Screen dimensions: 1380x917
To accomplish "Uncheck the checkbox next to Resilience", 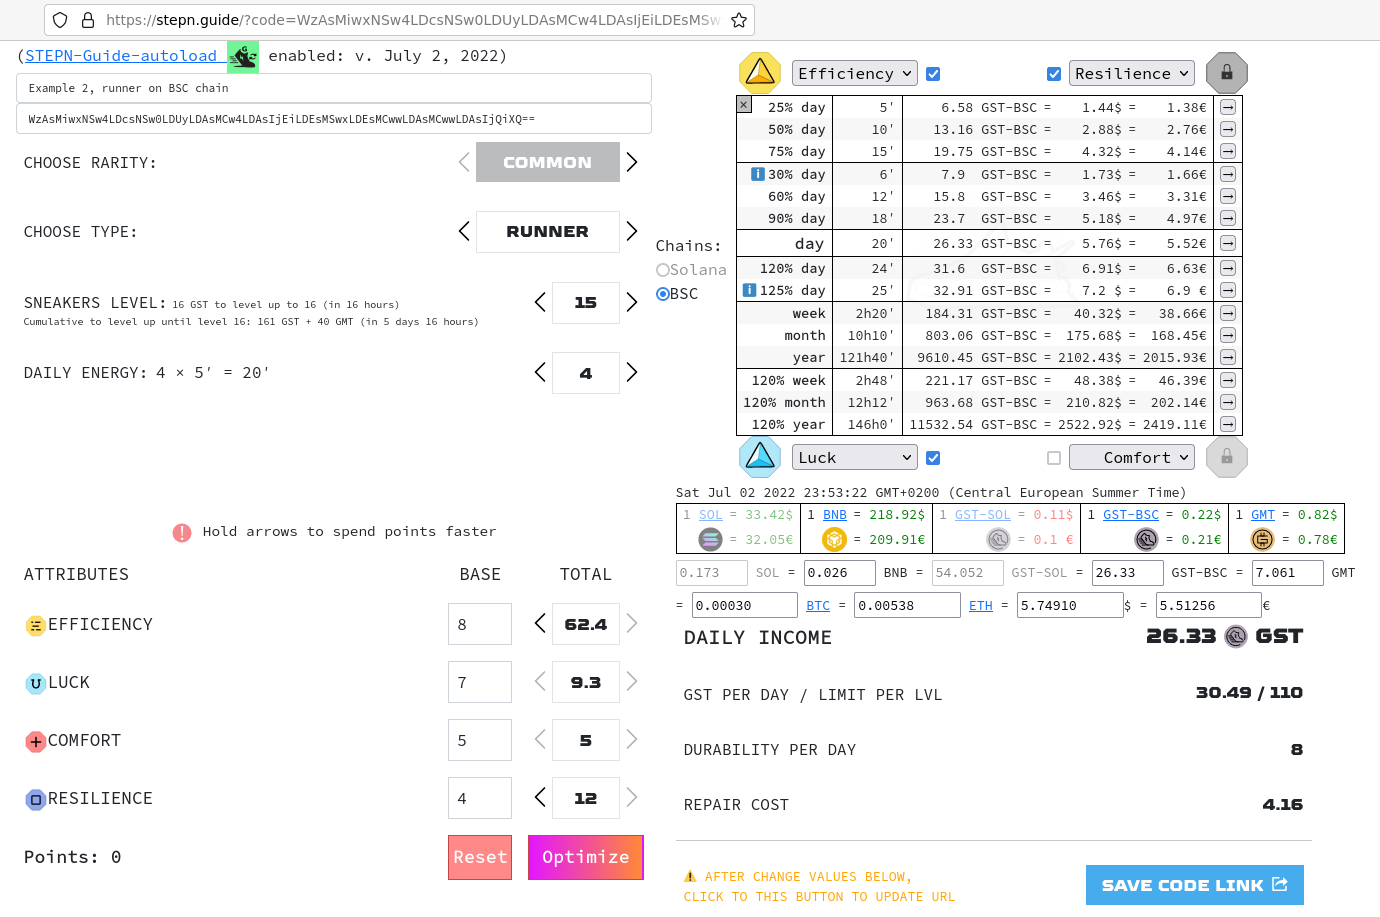I will click(x=1054, y=72).
